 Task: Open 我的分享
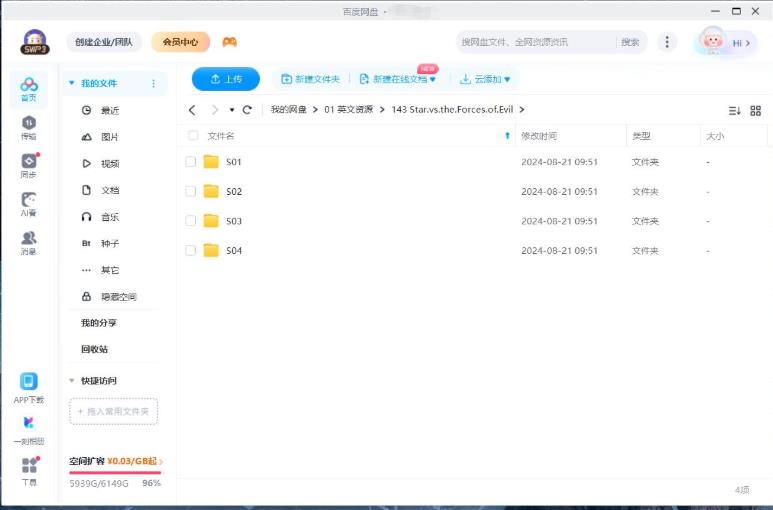tap(99, 323)
